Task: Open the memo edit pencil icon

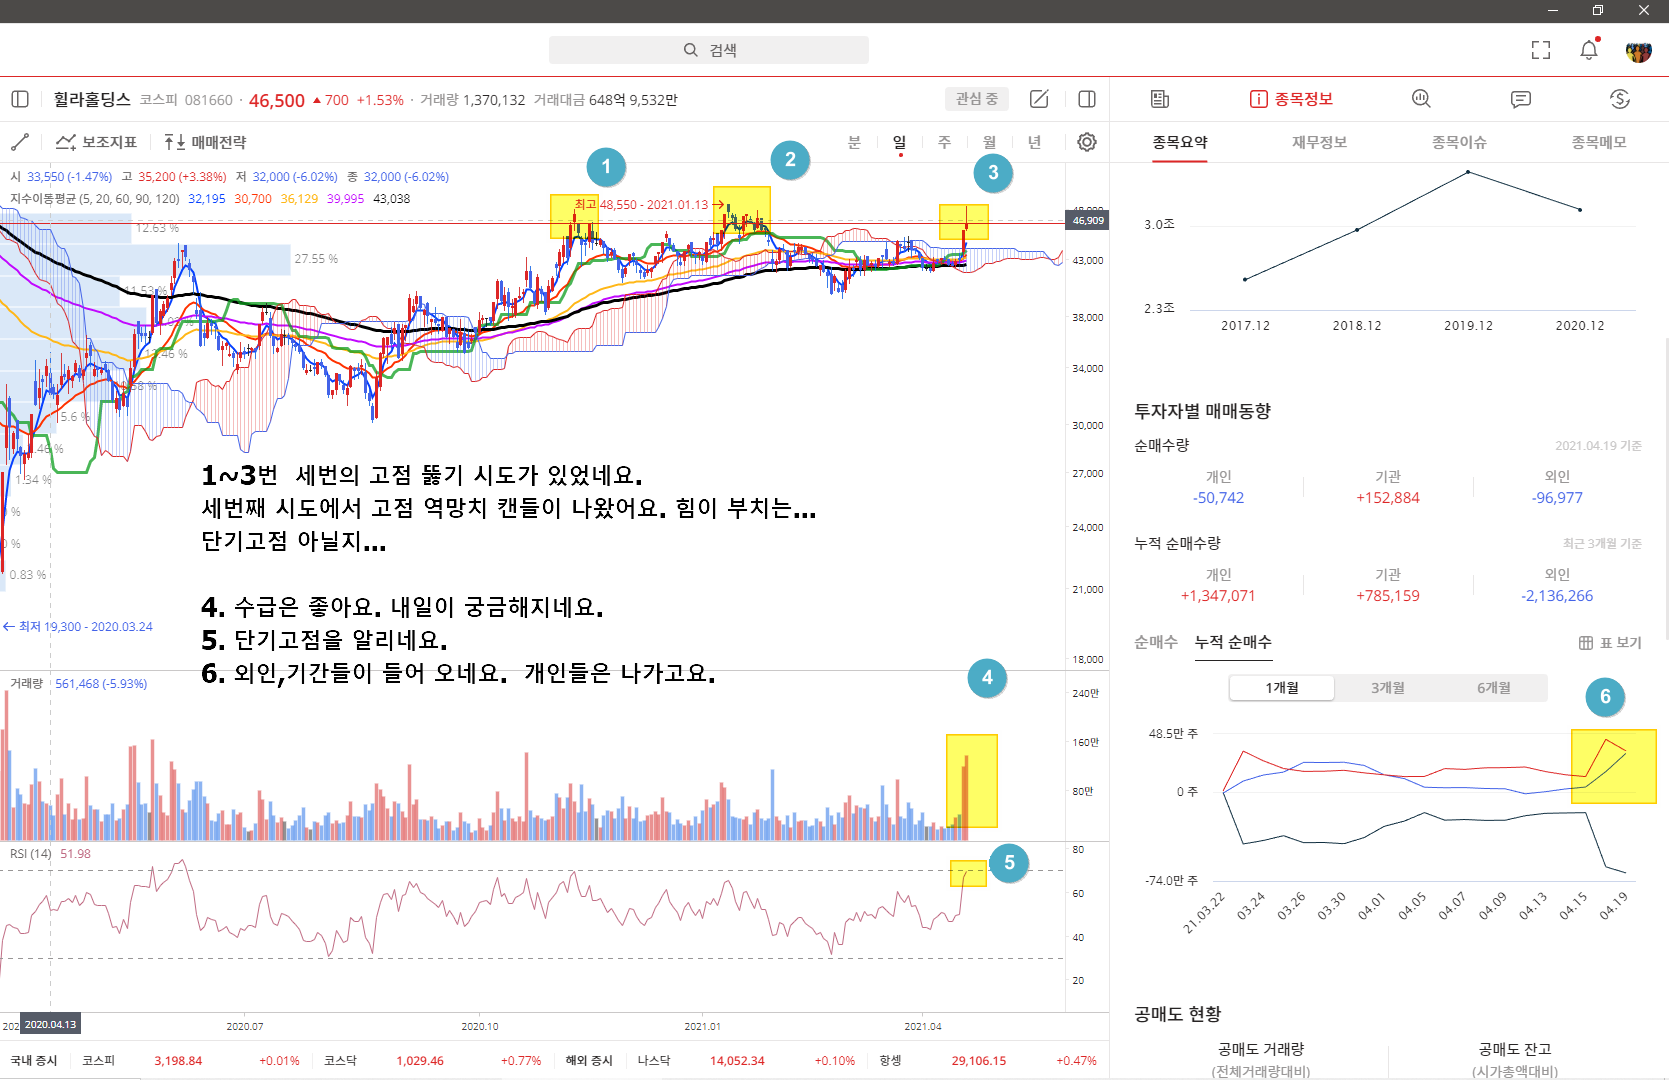Action: [x=1039, y=99]
